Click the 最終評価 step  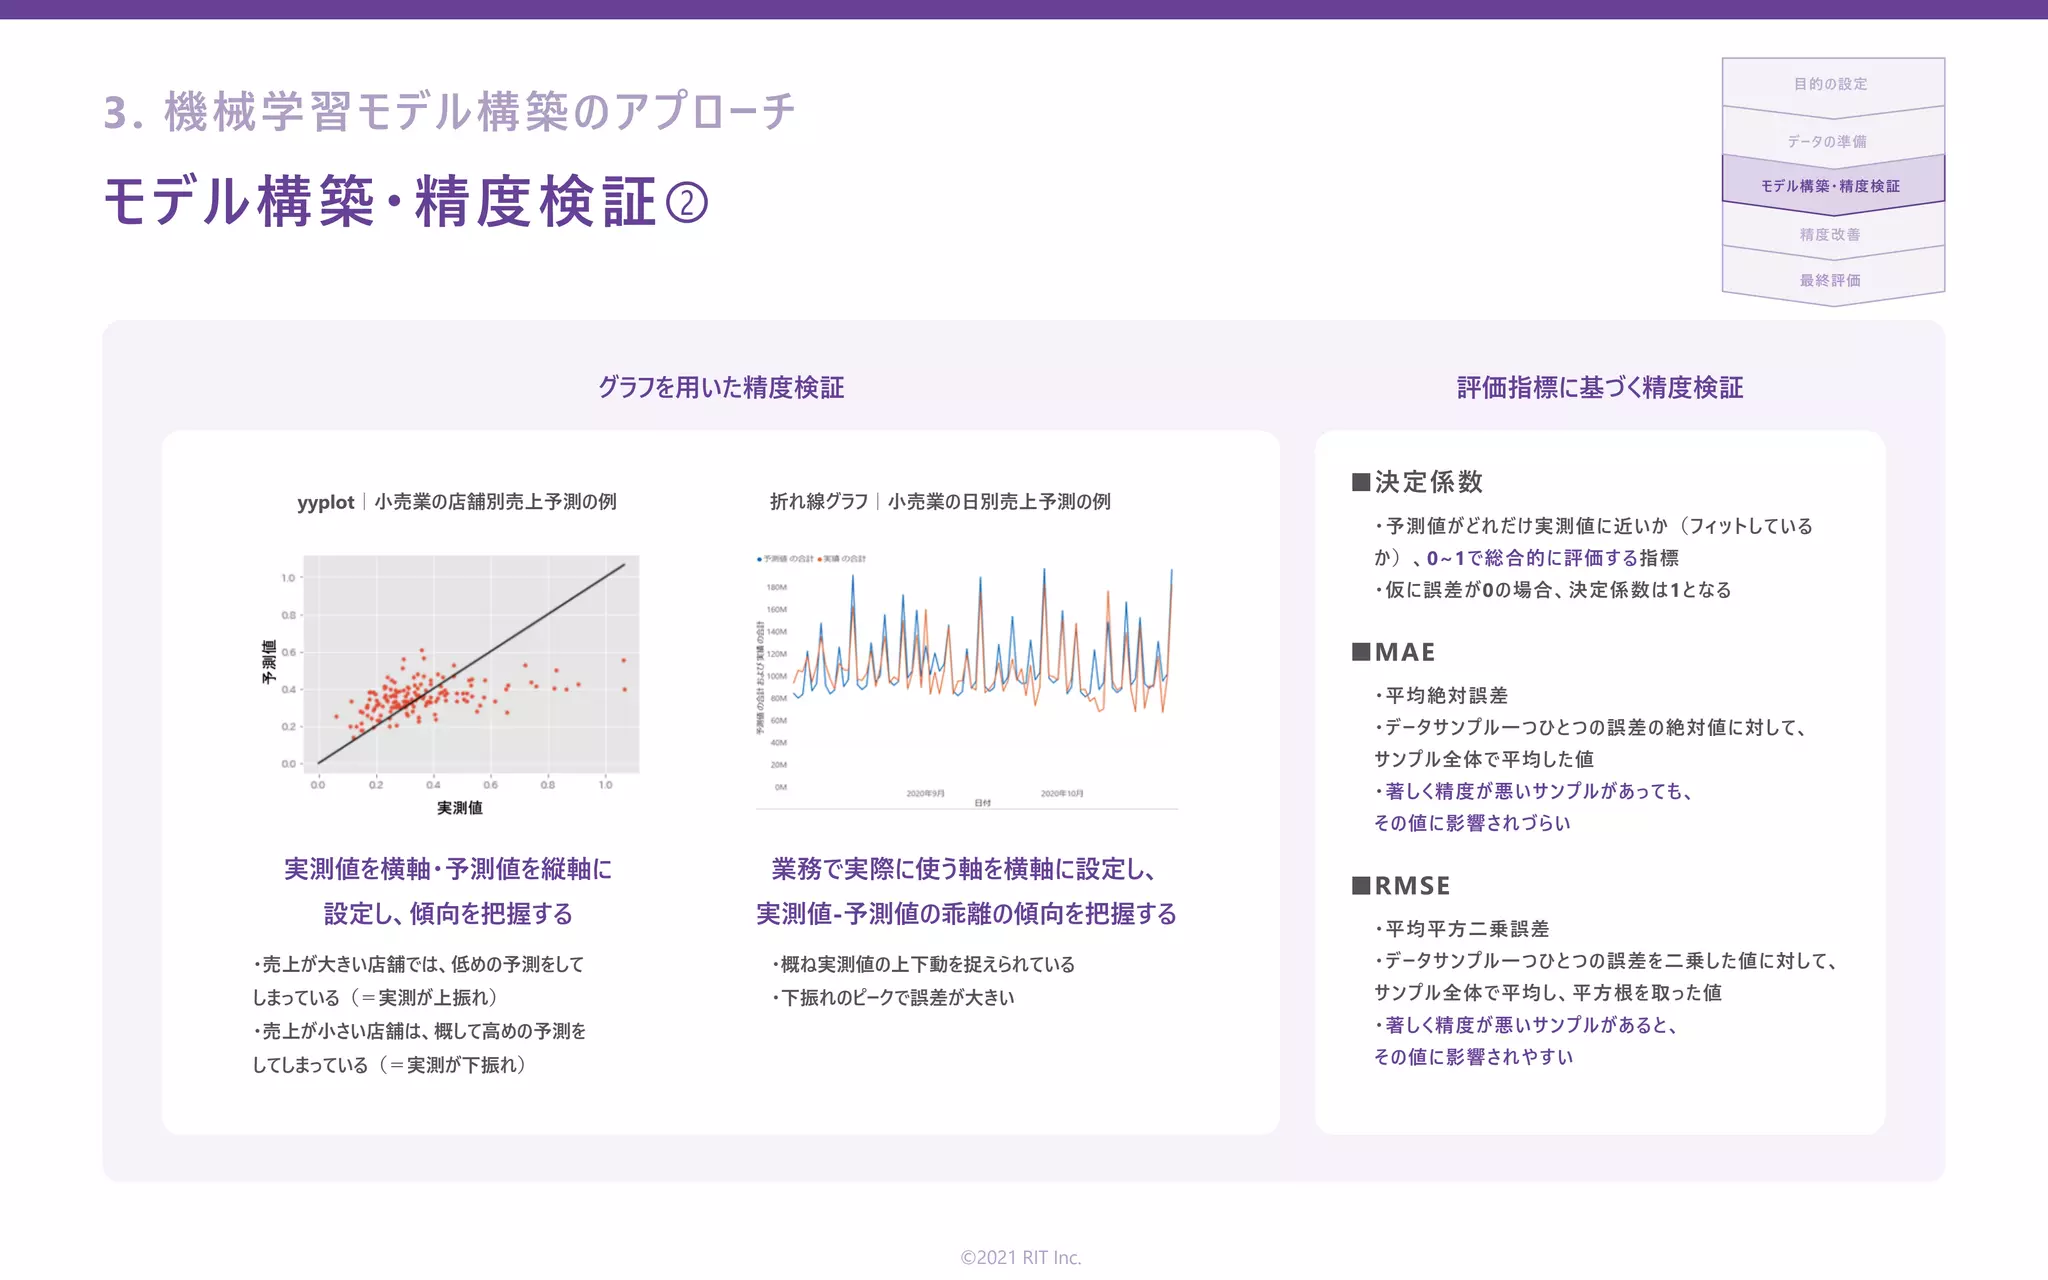[1830, 280]
